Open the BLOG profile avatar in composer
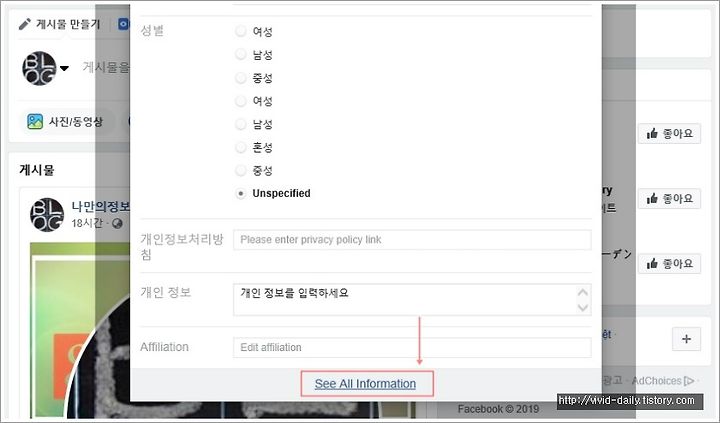Image resolution: width=720 pixels, height=423 pixels. (x=39, y=68)
